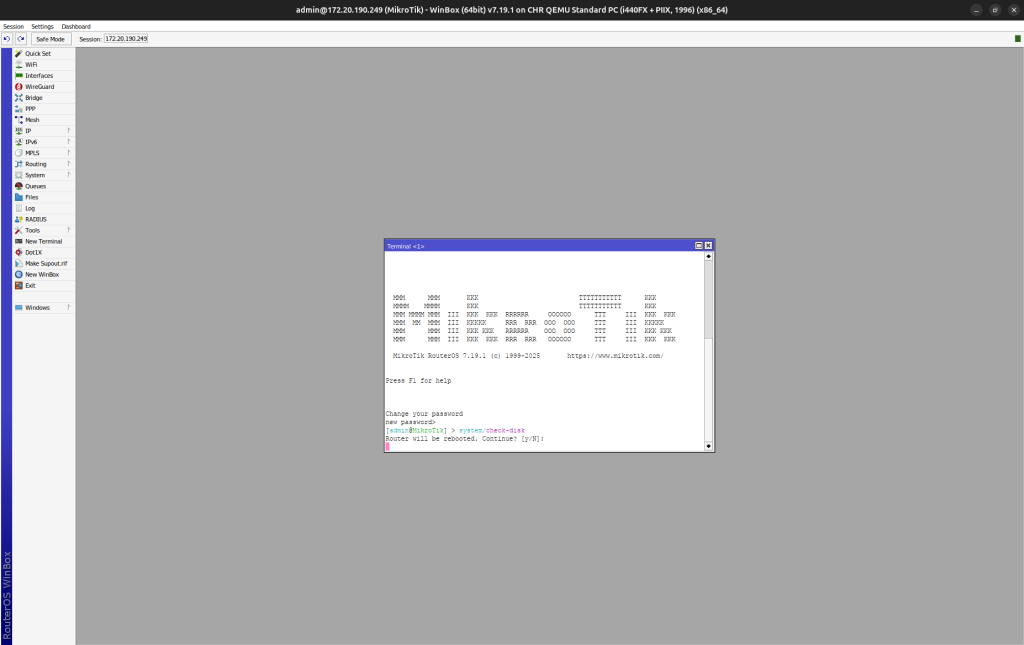The height and width of the screenshot is (645, 1024).
Task: Open the Log viewer
Action: point(43,208)
